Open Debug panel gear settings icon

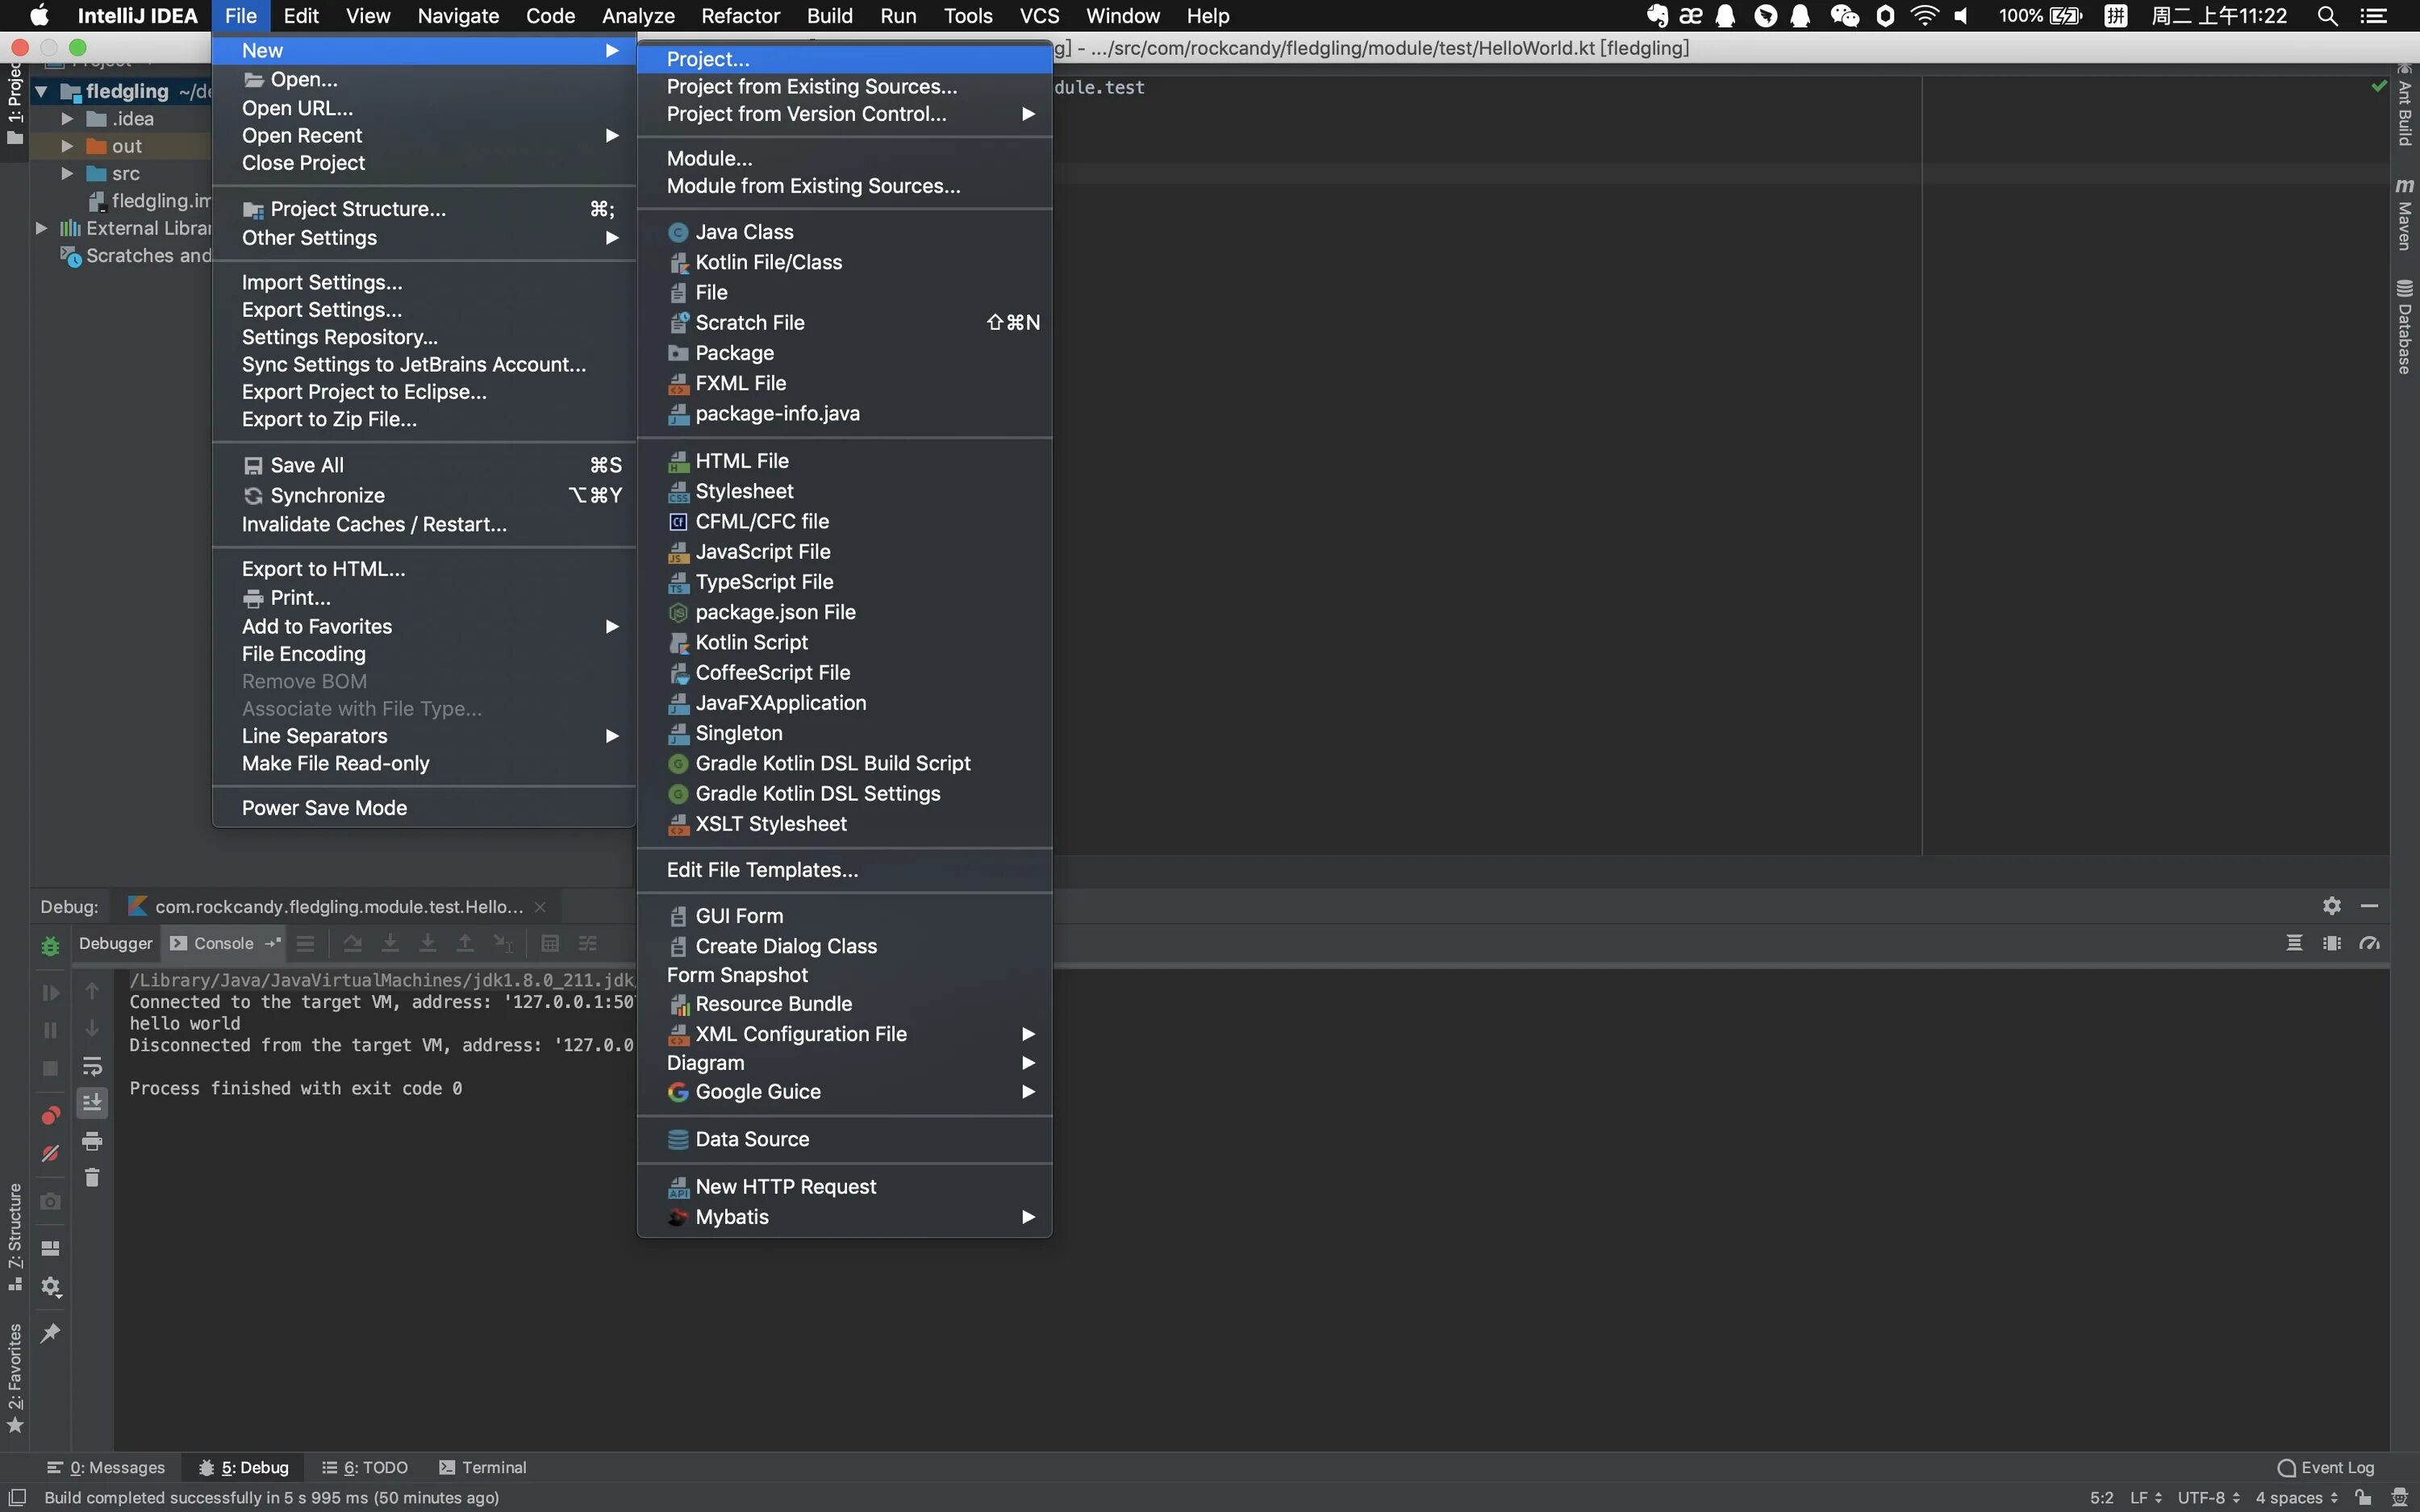(2332, 906)
